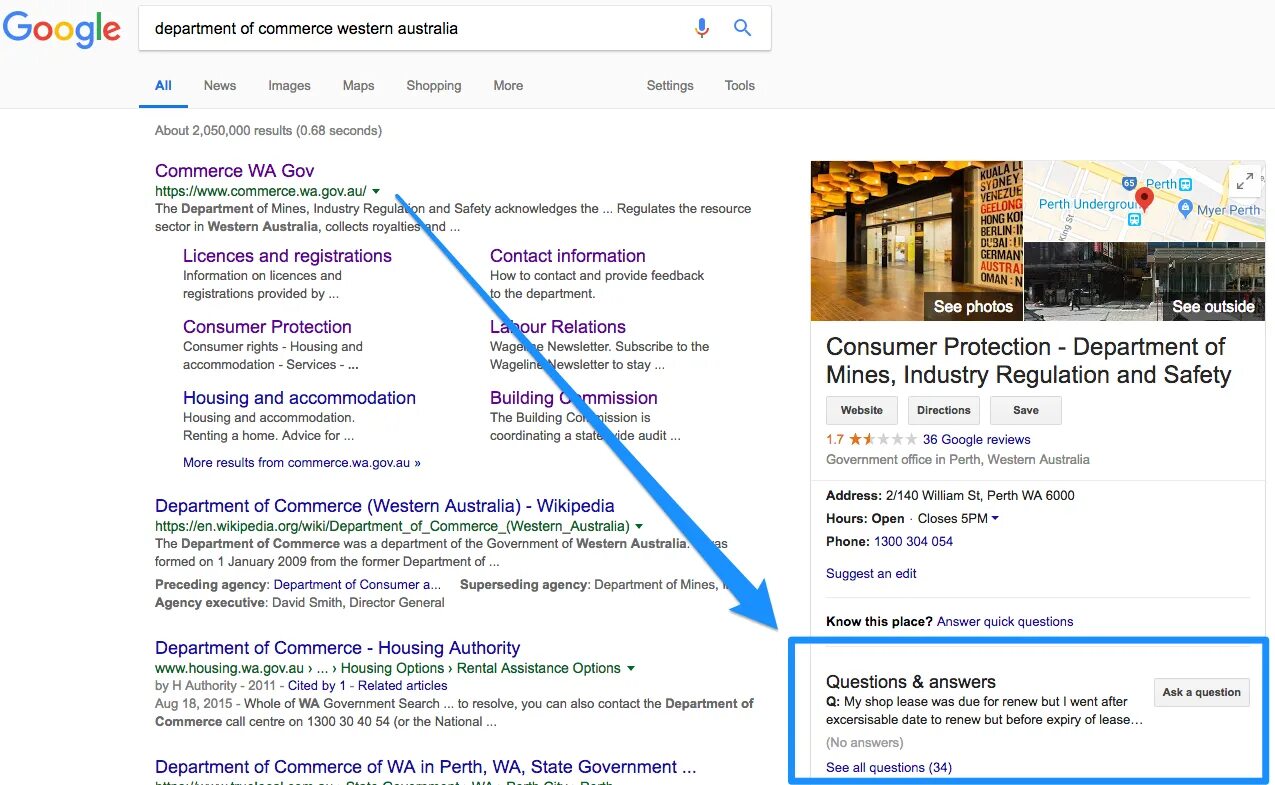Expand the arrow next to commerce.wa.gov.au URL
The image size is (1275, 785).
coord(376,191)
